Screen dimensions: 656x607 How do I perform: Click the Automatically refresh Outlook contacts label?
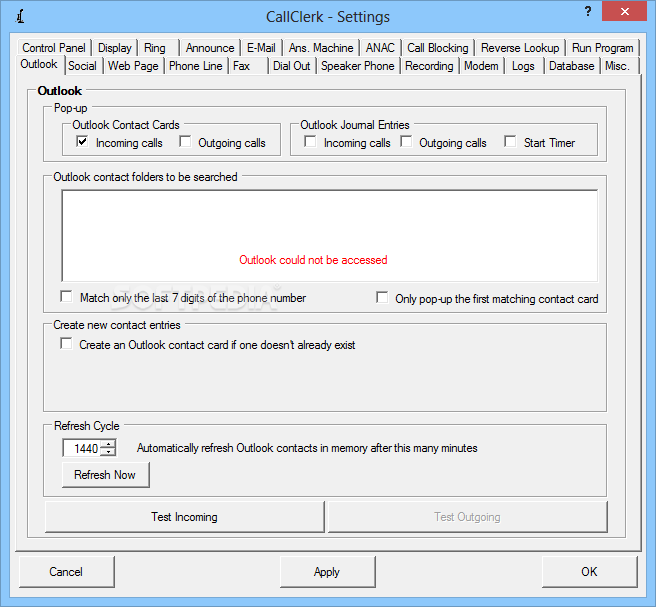pos(307,448)
